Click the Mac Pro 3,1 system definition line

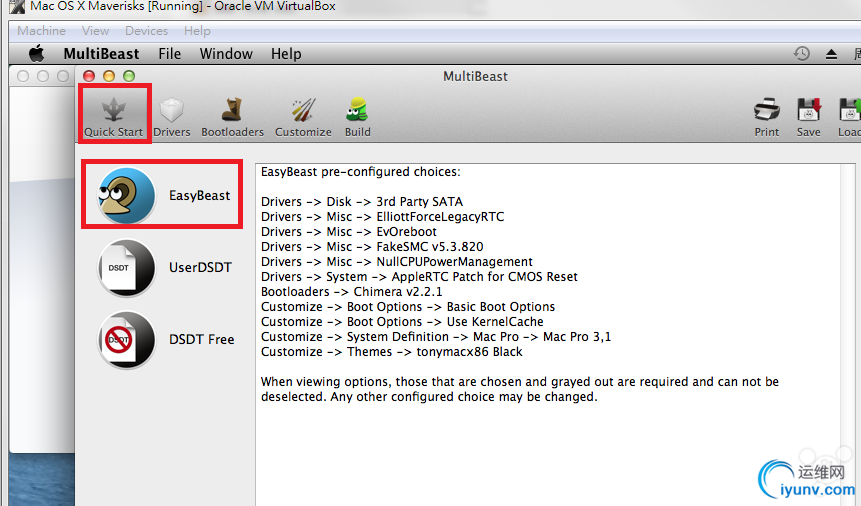[x=436, y=337]
